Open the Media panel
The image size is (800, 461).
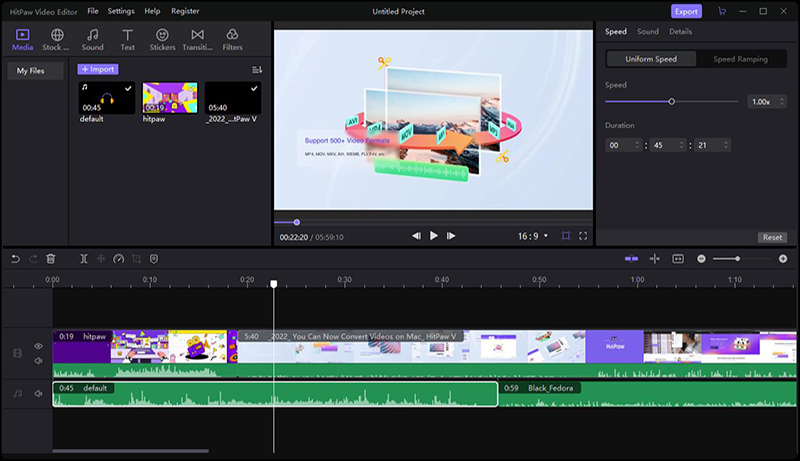click(x=22, y=40)
